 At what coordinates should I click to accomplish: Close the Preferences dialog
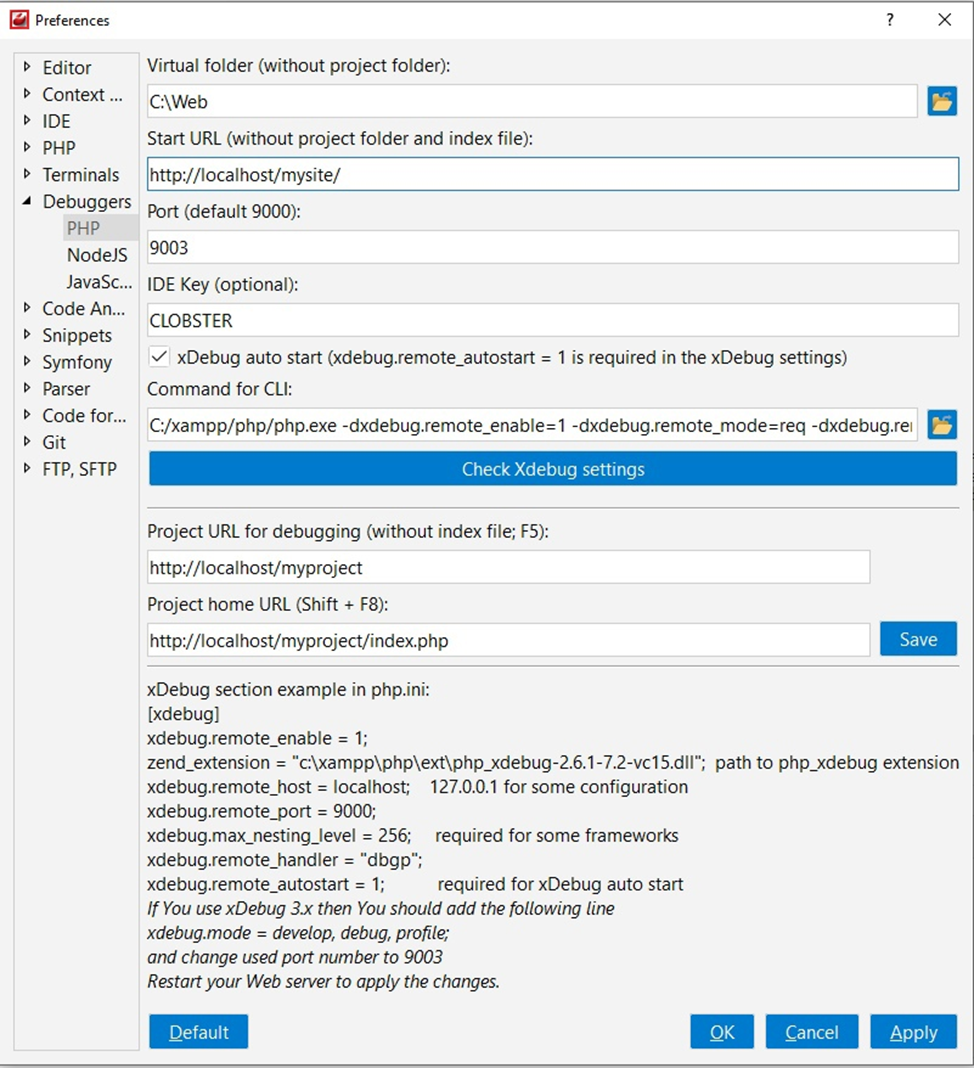click(945, 20)
